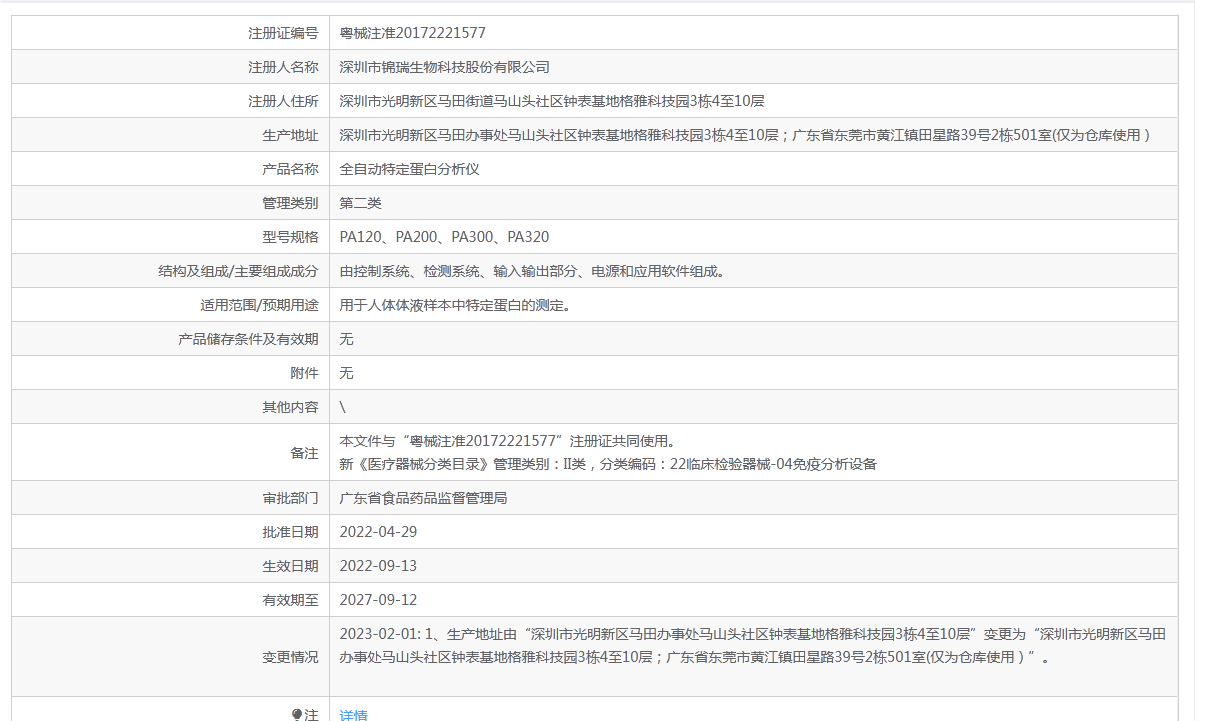This screenshot has width=1205, height=721.
Task: Click the 注册人住所 label
Action: (283, 101)
